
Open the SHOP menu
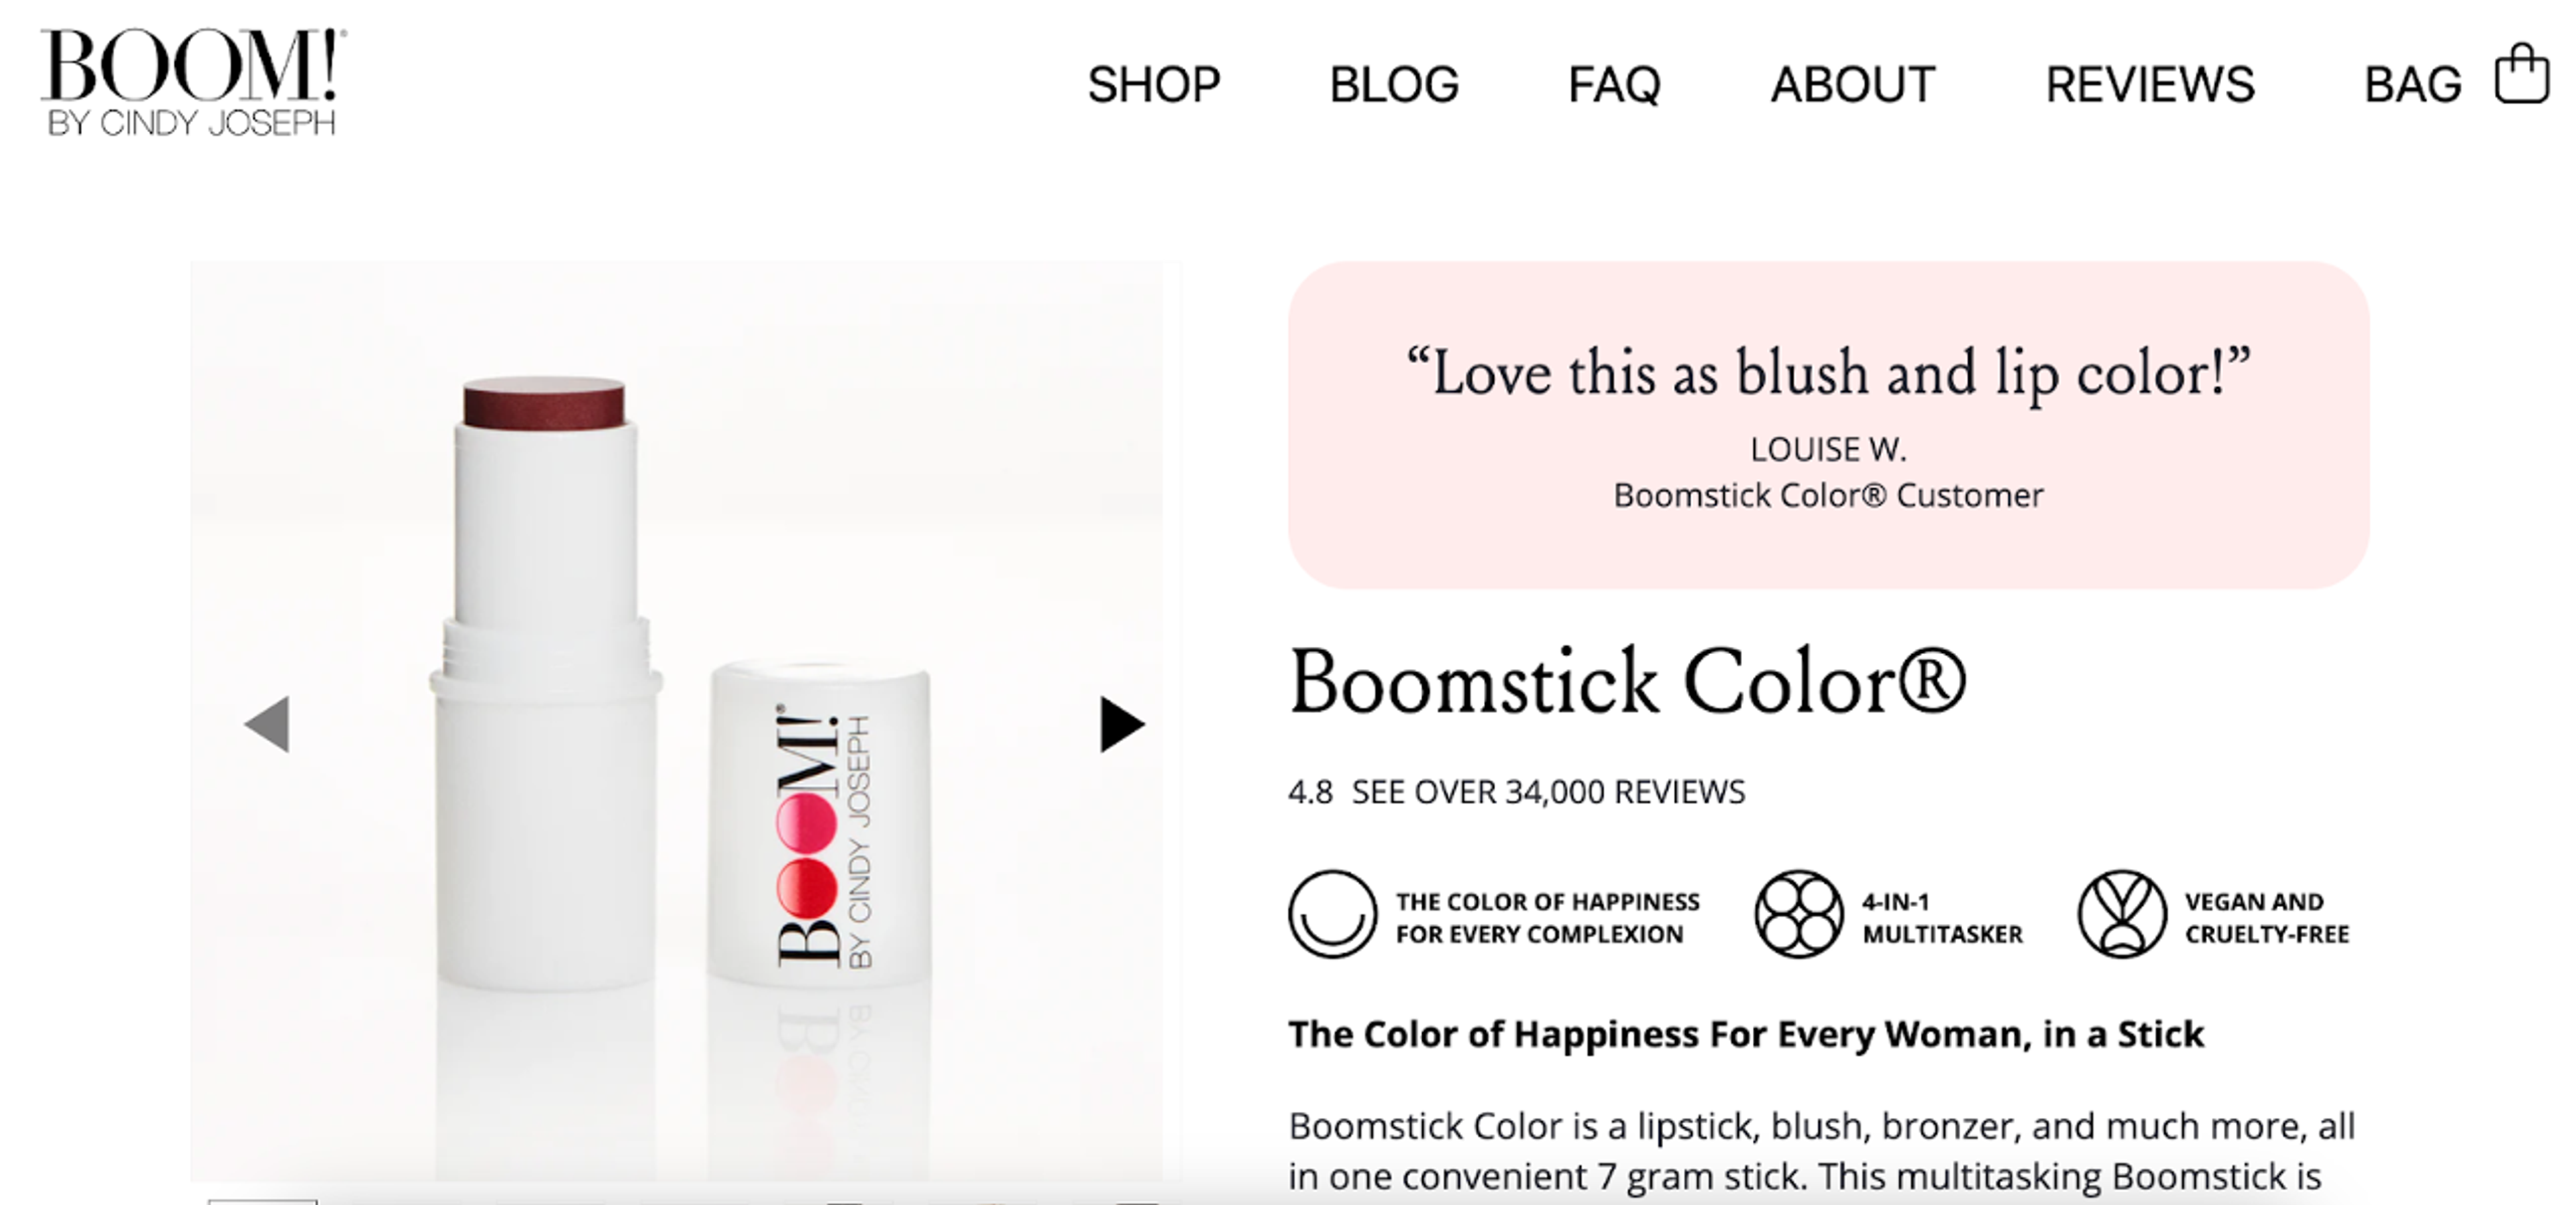coord(1154,85)
